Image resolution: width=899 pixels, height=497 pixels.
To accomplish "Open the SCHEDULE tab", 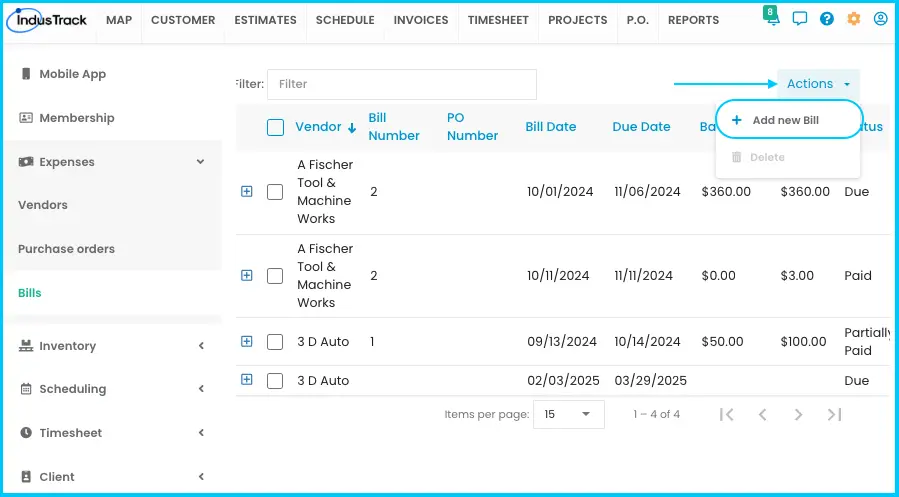I will click(345, 20).
